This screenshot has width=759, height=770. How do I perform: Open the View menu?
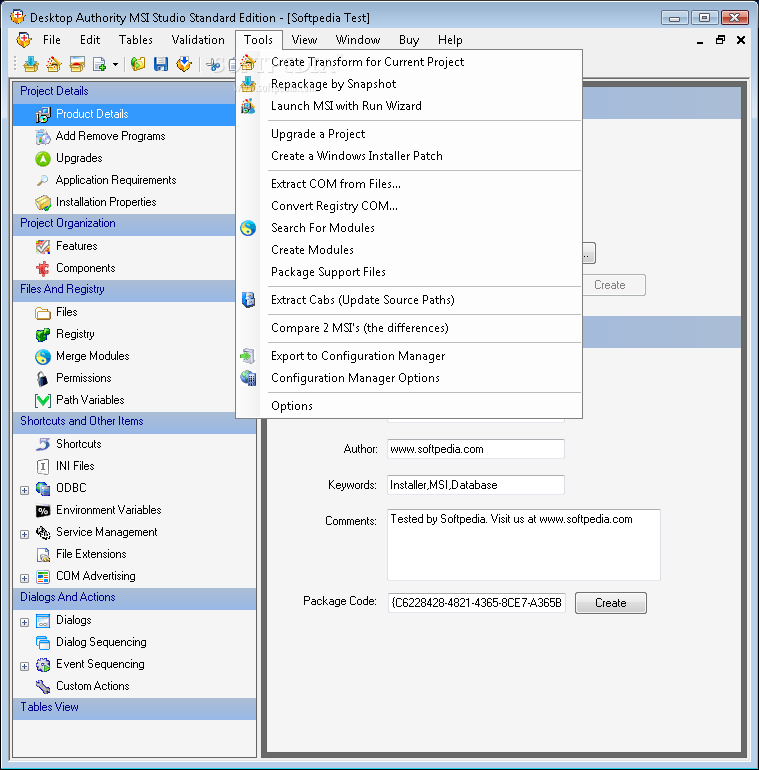click(x=304, y=40)
